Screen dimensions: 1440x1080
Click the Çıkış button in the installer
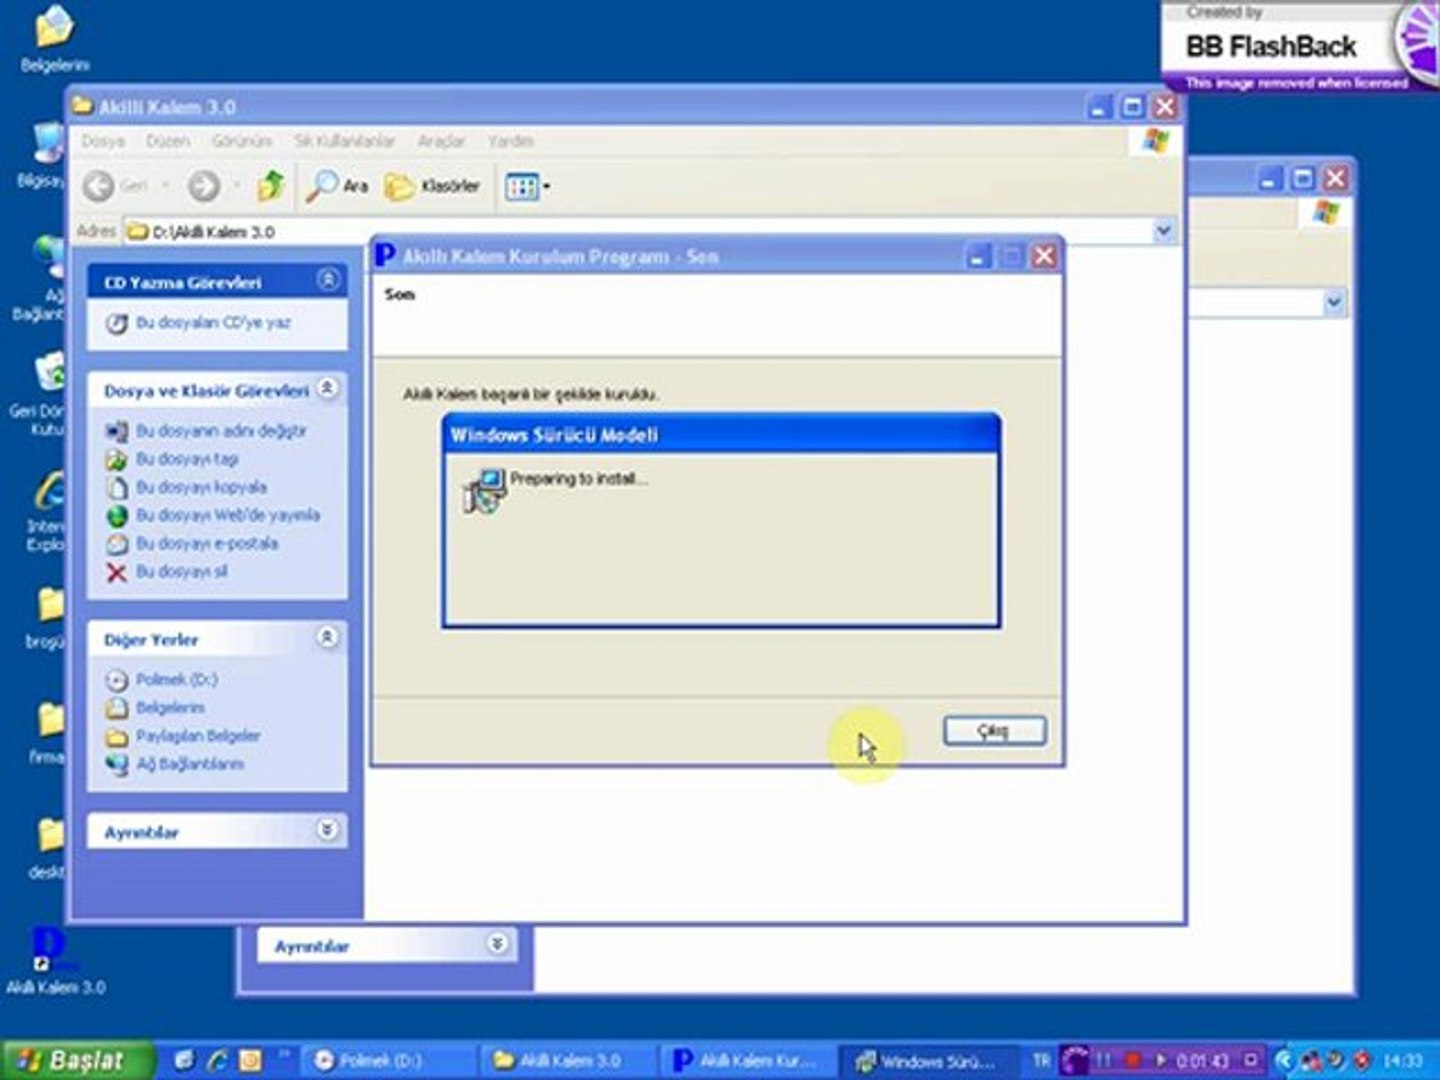point(995,731)
